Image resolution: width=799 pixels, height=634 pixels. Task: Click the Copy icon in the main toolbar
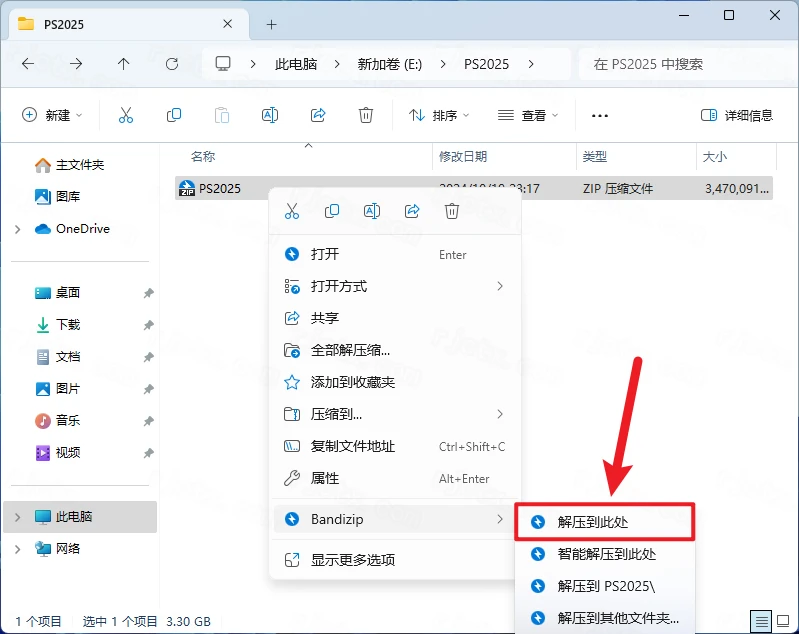point(174,115)
